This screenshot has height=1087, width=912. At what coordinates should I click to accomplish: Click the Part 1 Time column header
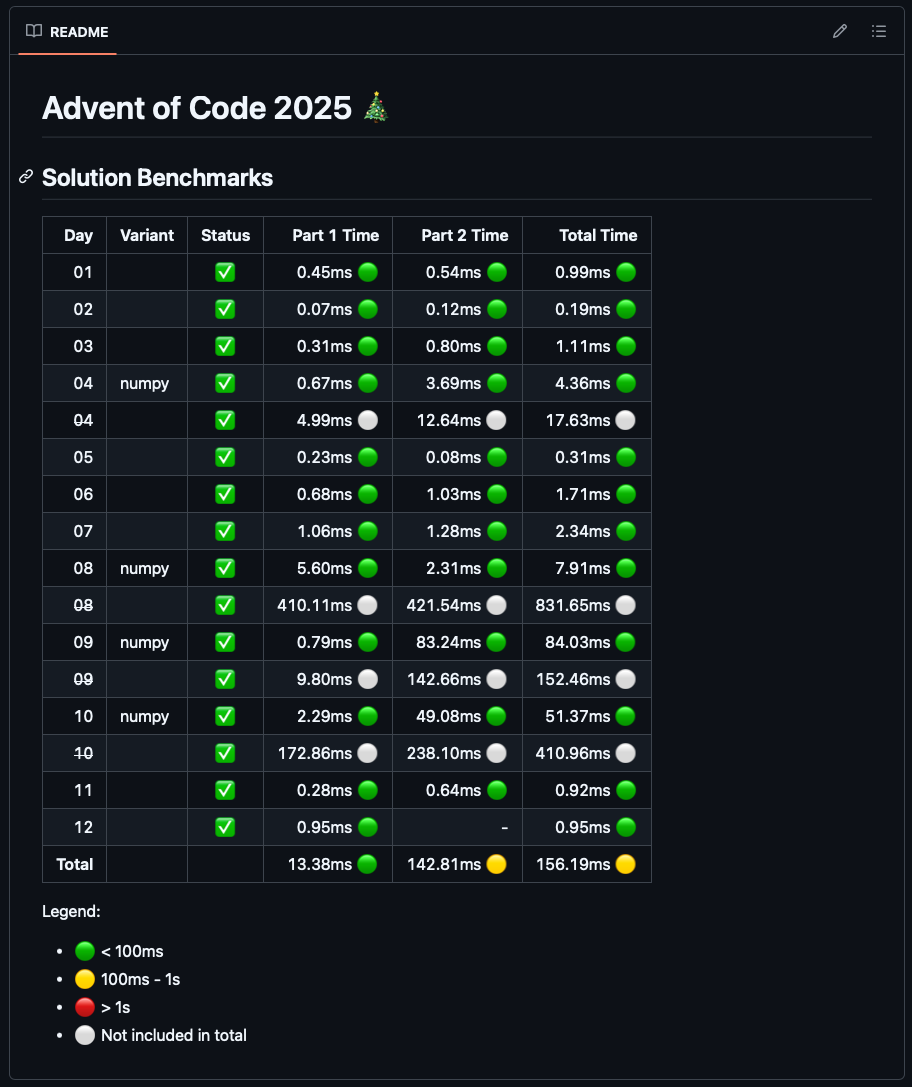(335, 236)
